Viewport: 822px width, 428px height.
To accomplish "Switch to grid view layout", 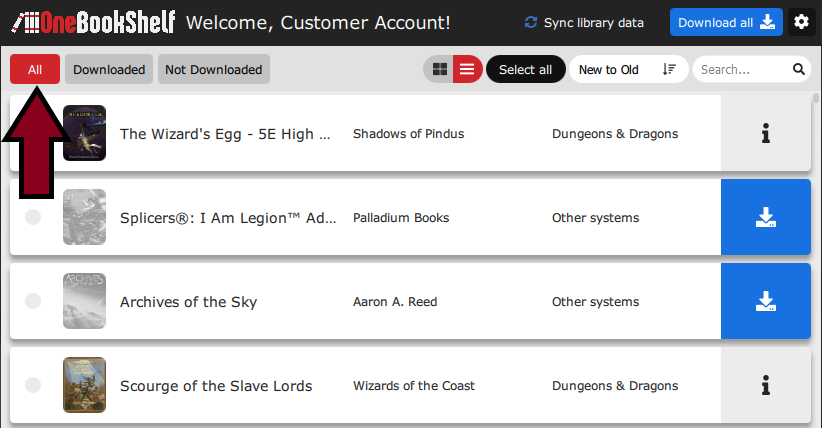I will (439, 70).
